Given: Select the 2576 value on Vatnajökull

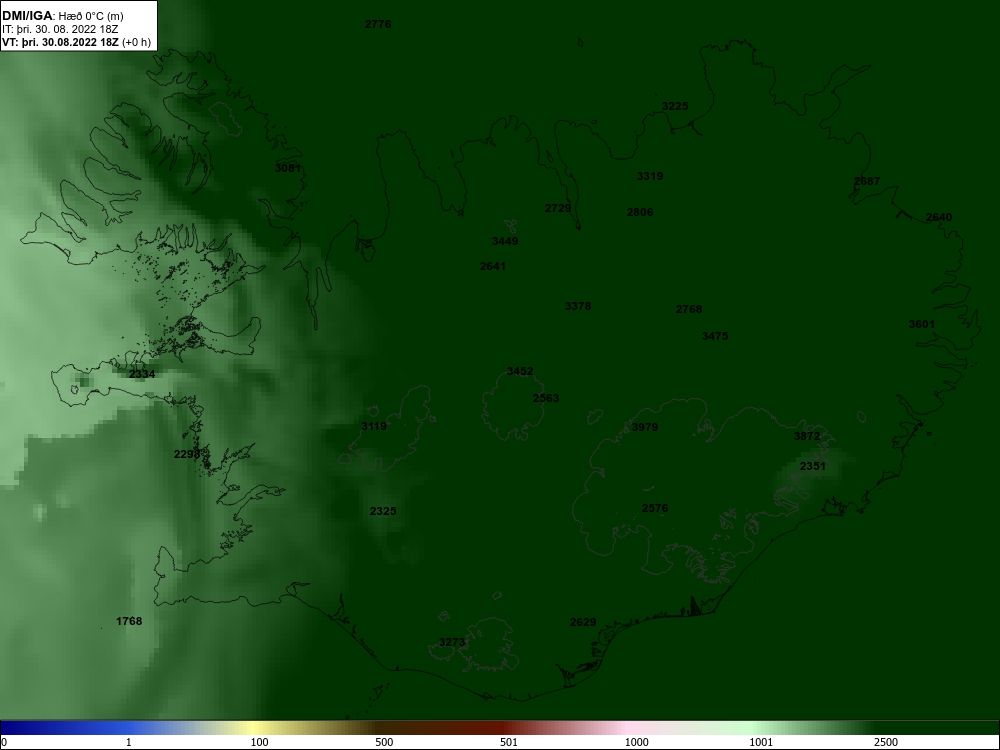Looking at the screenshot, I should click(x=655, y=508).
